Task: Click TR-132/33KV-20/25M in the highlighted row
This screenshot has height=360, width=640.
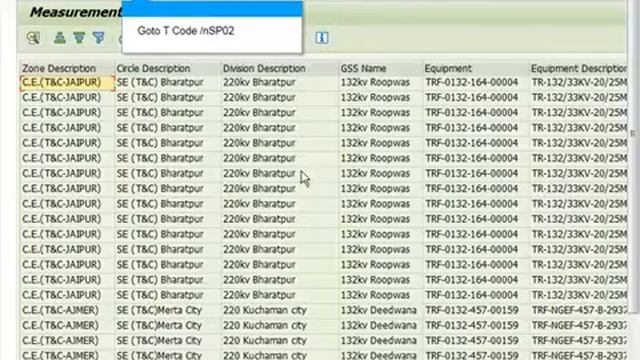Action: (579, 82)
